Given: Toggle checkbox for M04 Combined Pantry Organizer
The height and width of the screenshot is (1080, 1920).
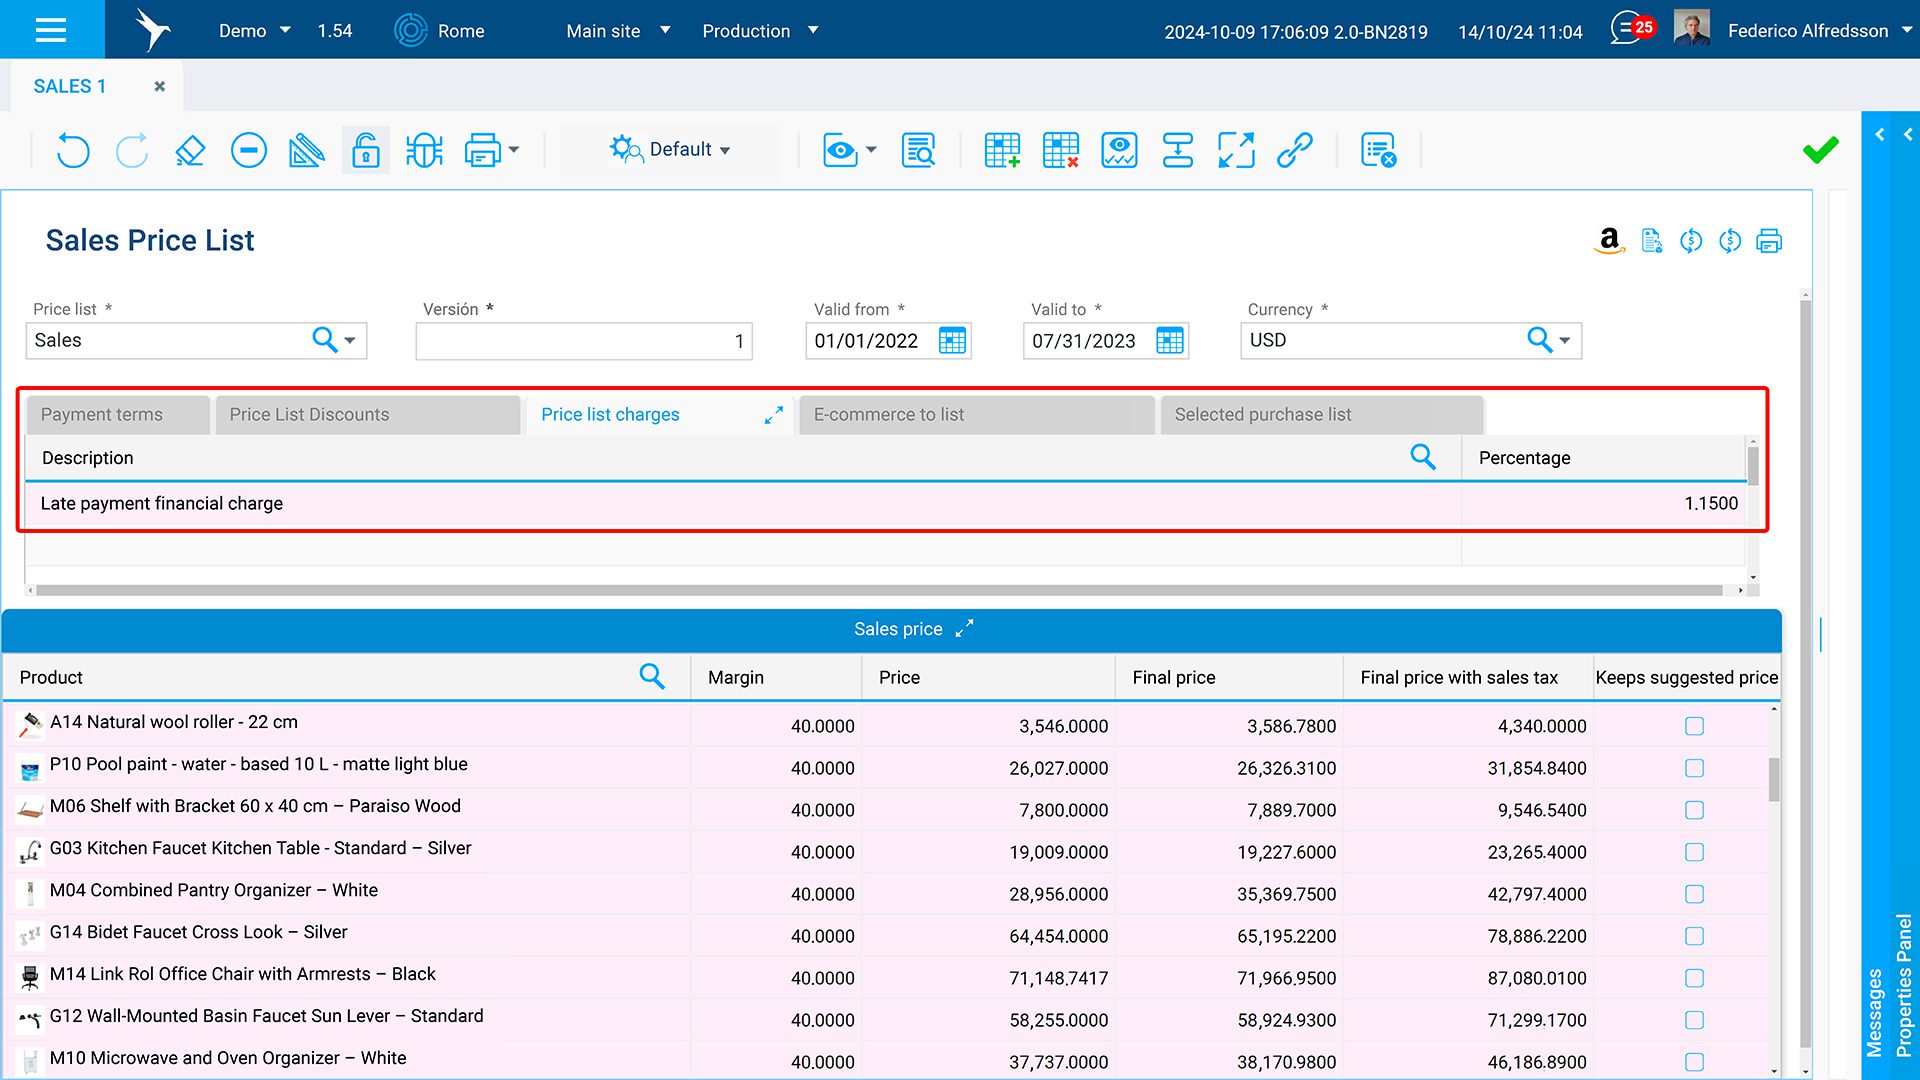Looking at the screenshot, I should (x=1694, y=894).
